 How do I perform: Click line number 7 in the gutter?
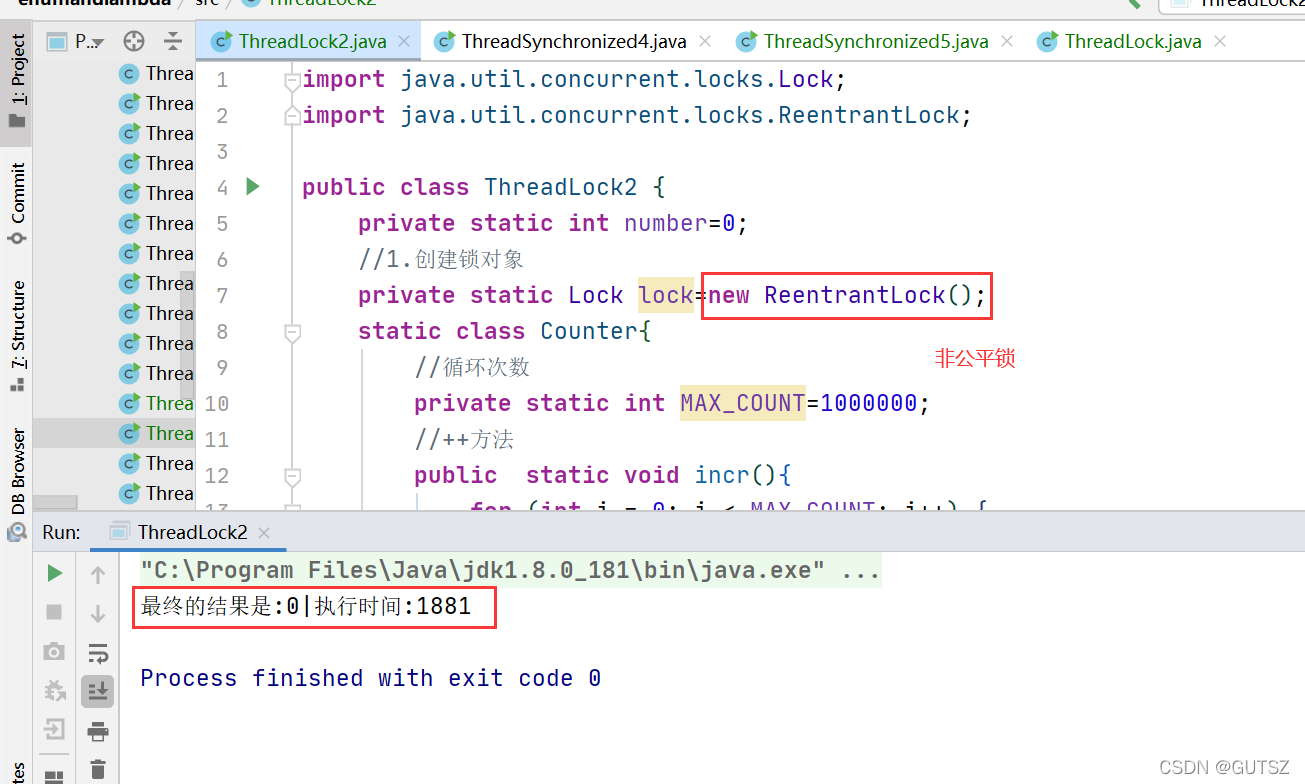[x=222, y=295]
